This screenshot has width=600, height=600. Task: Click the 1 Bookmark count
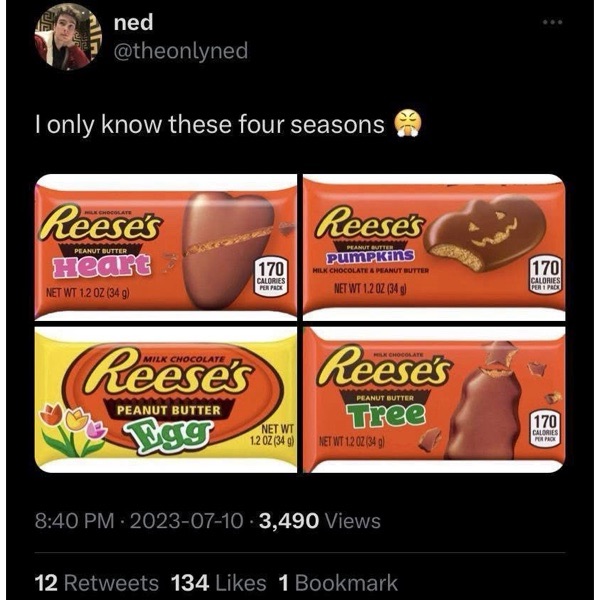point(338,582)
